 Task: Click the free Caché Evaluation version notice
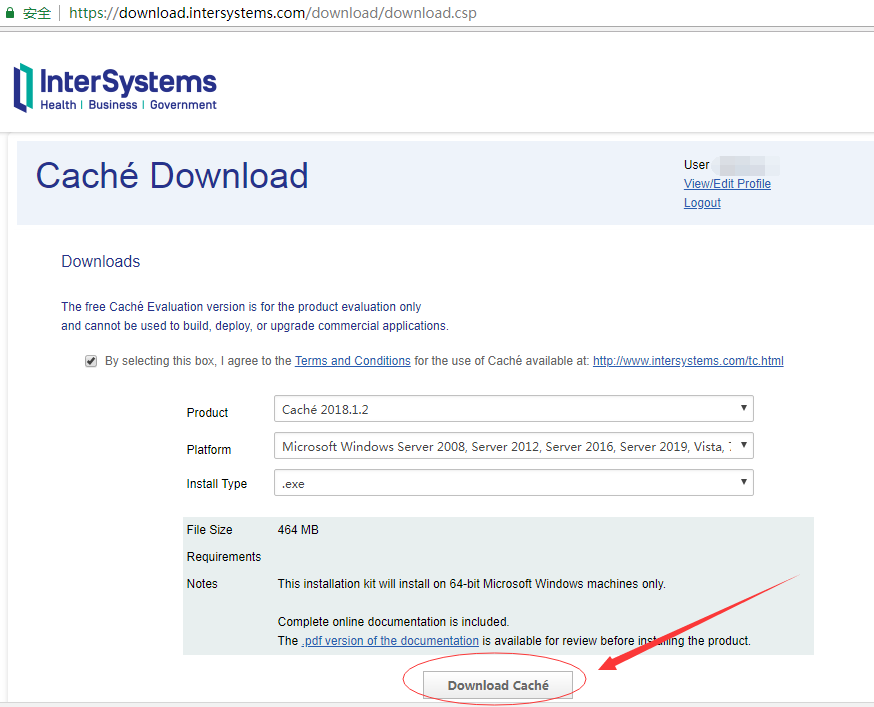tap(255, 316)
